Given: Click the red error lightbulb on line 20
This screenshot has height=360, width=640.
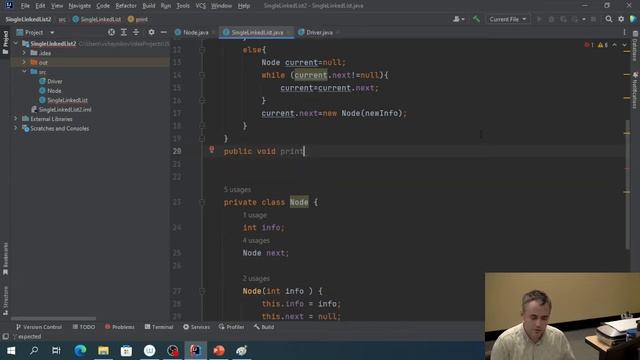Looking at the screenshot, I should click(x=211, y=150).
